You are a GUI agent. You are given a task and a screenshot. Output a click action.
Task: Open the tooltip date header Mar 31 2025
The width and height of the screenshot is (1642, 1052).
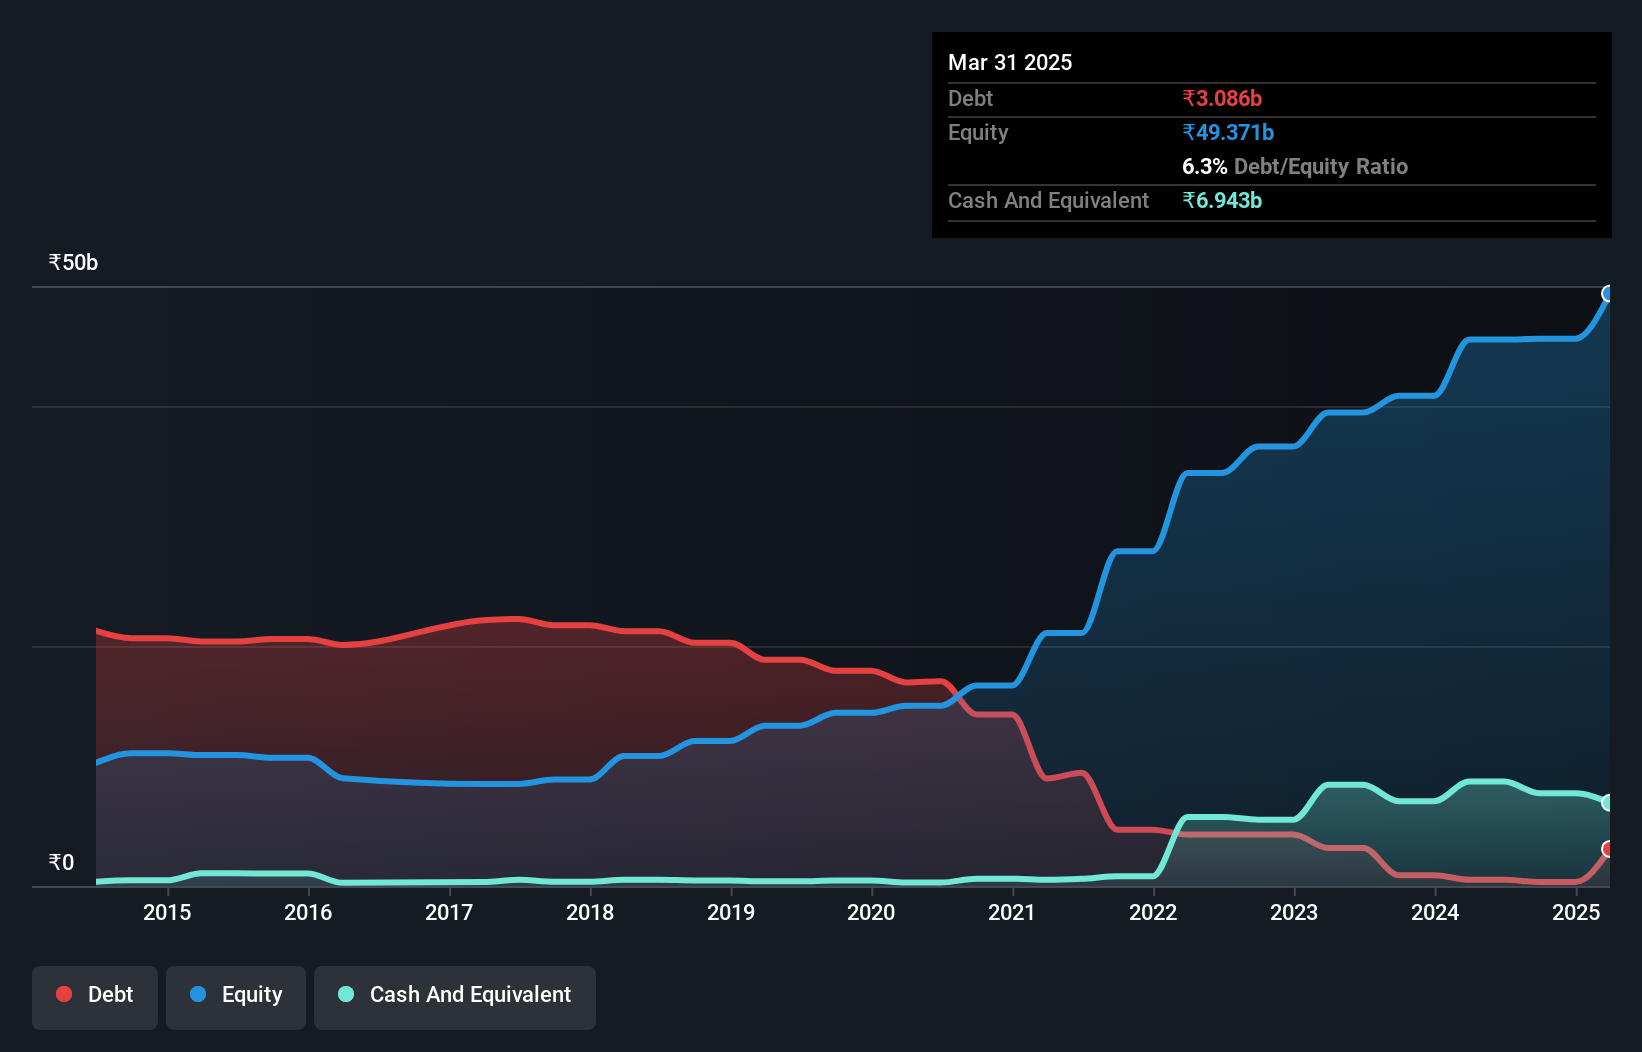click(1009, 62)
